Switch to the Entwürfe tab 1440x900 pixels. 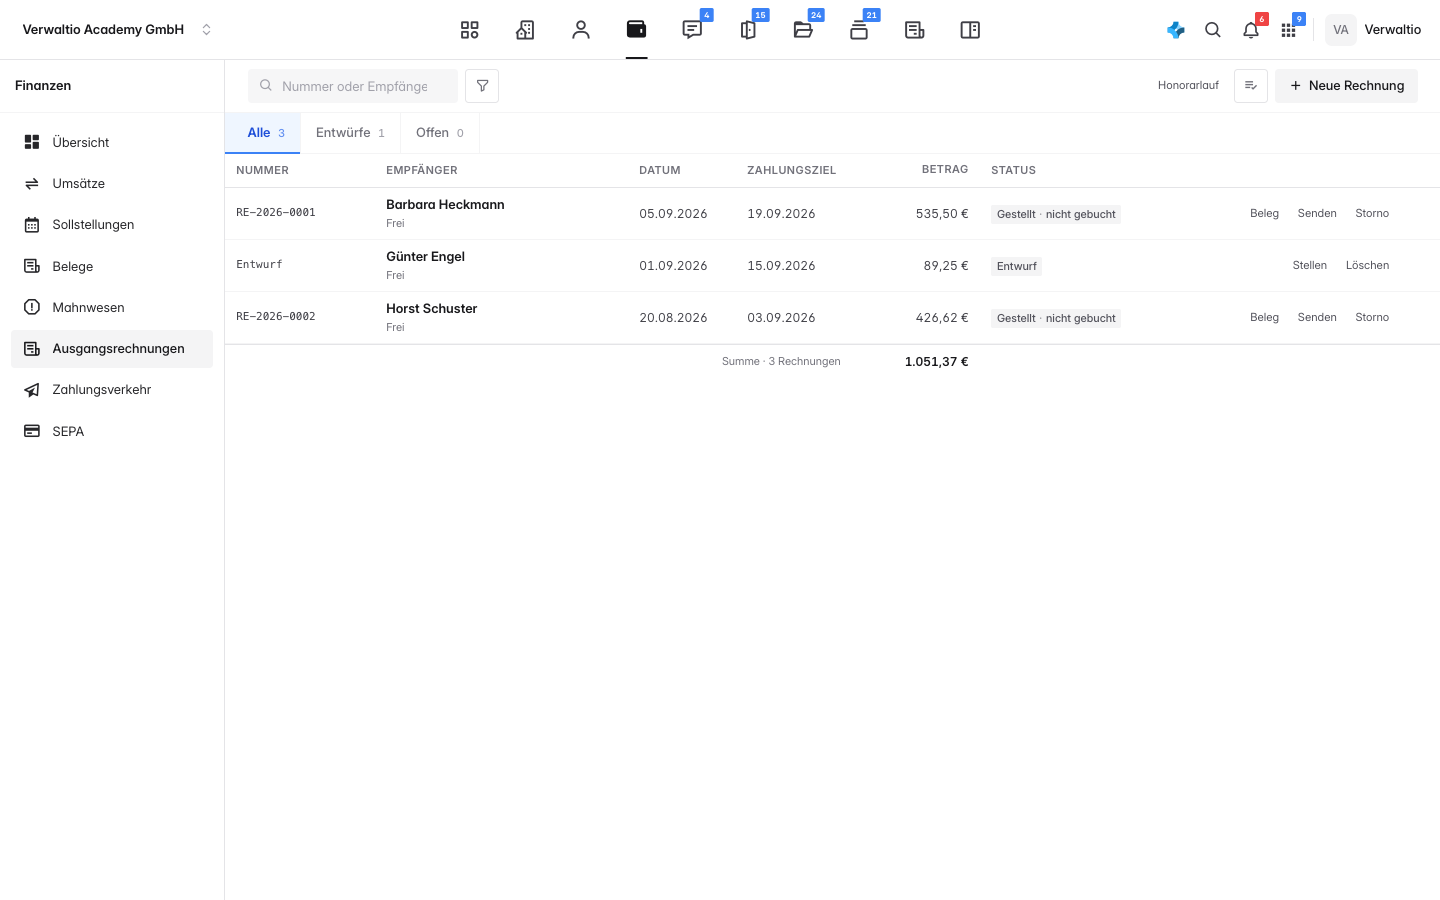click(350, 133)
